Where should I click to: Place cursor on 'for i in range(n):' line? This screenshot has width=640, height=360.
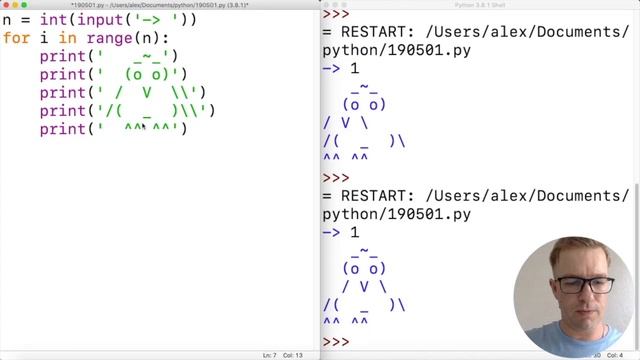click(x=86, y=38)
